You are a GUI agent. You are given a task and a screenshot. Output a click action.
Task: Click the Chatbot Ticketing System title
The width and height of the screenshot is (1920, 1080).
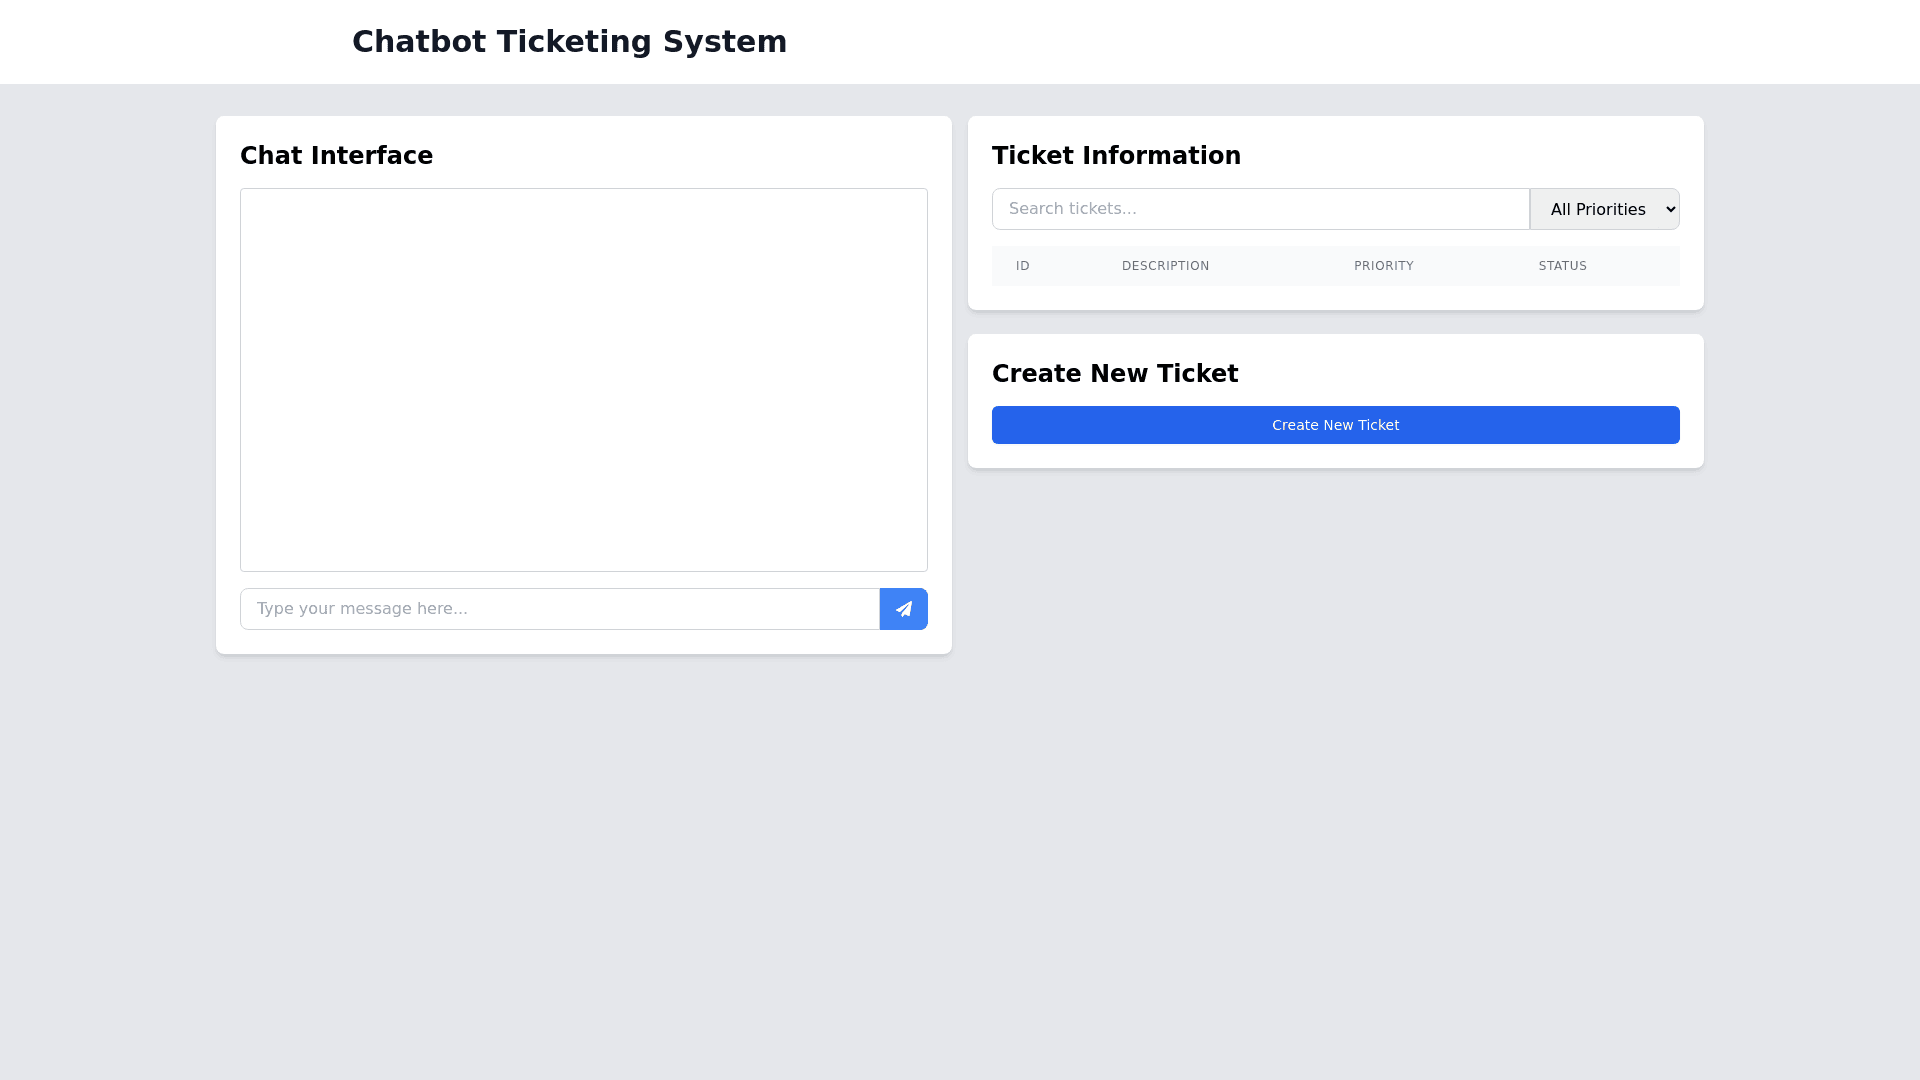[x=569, y=42]
